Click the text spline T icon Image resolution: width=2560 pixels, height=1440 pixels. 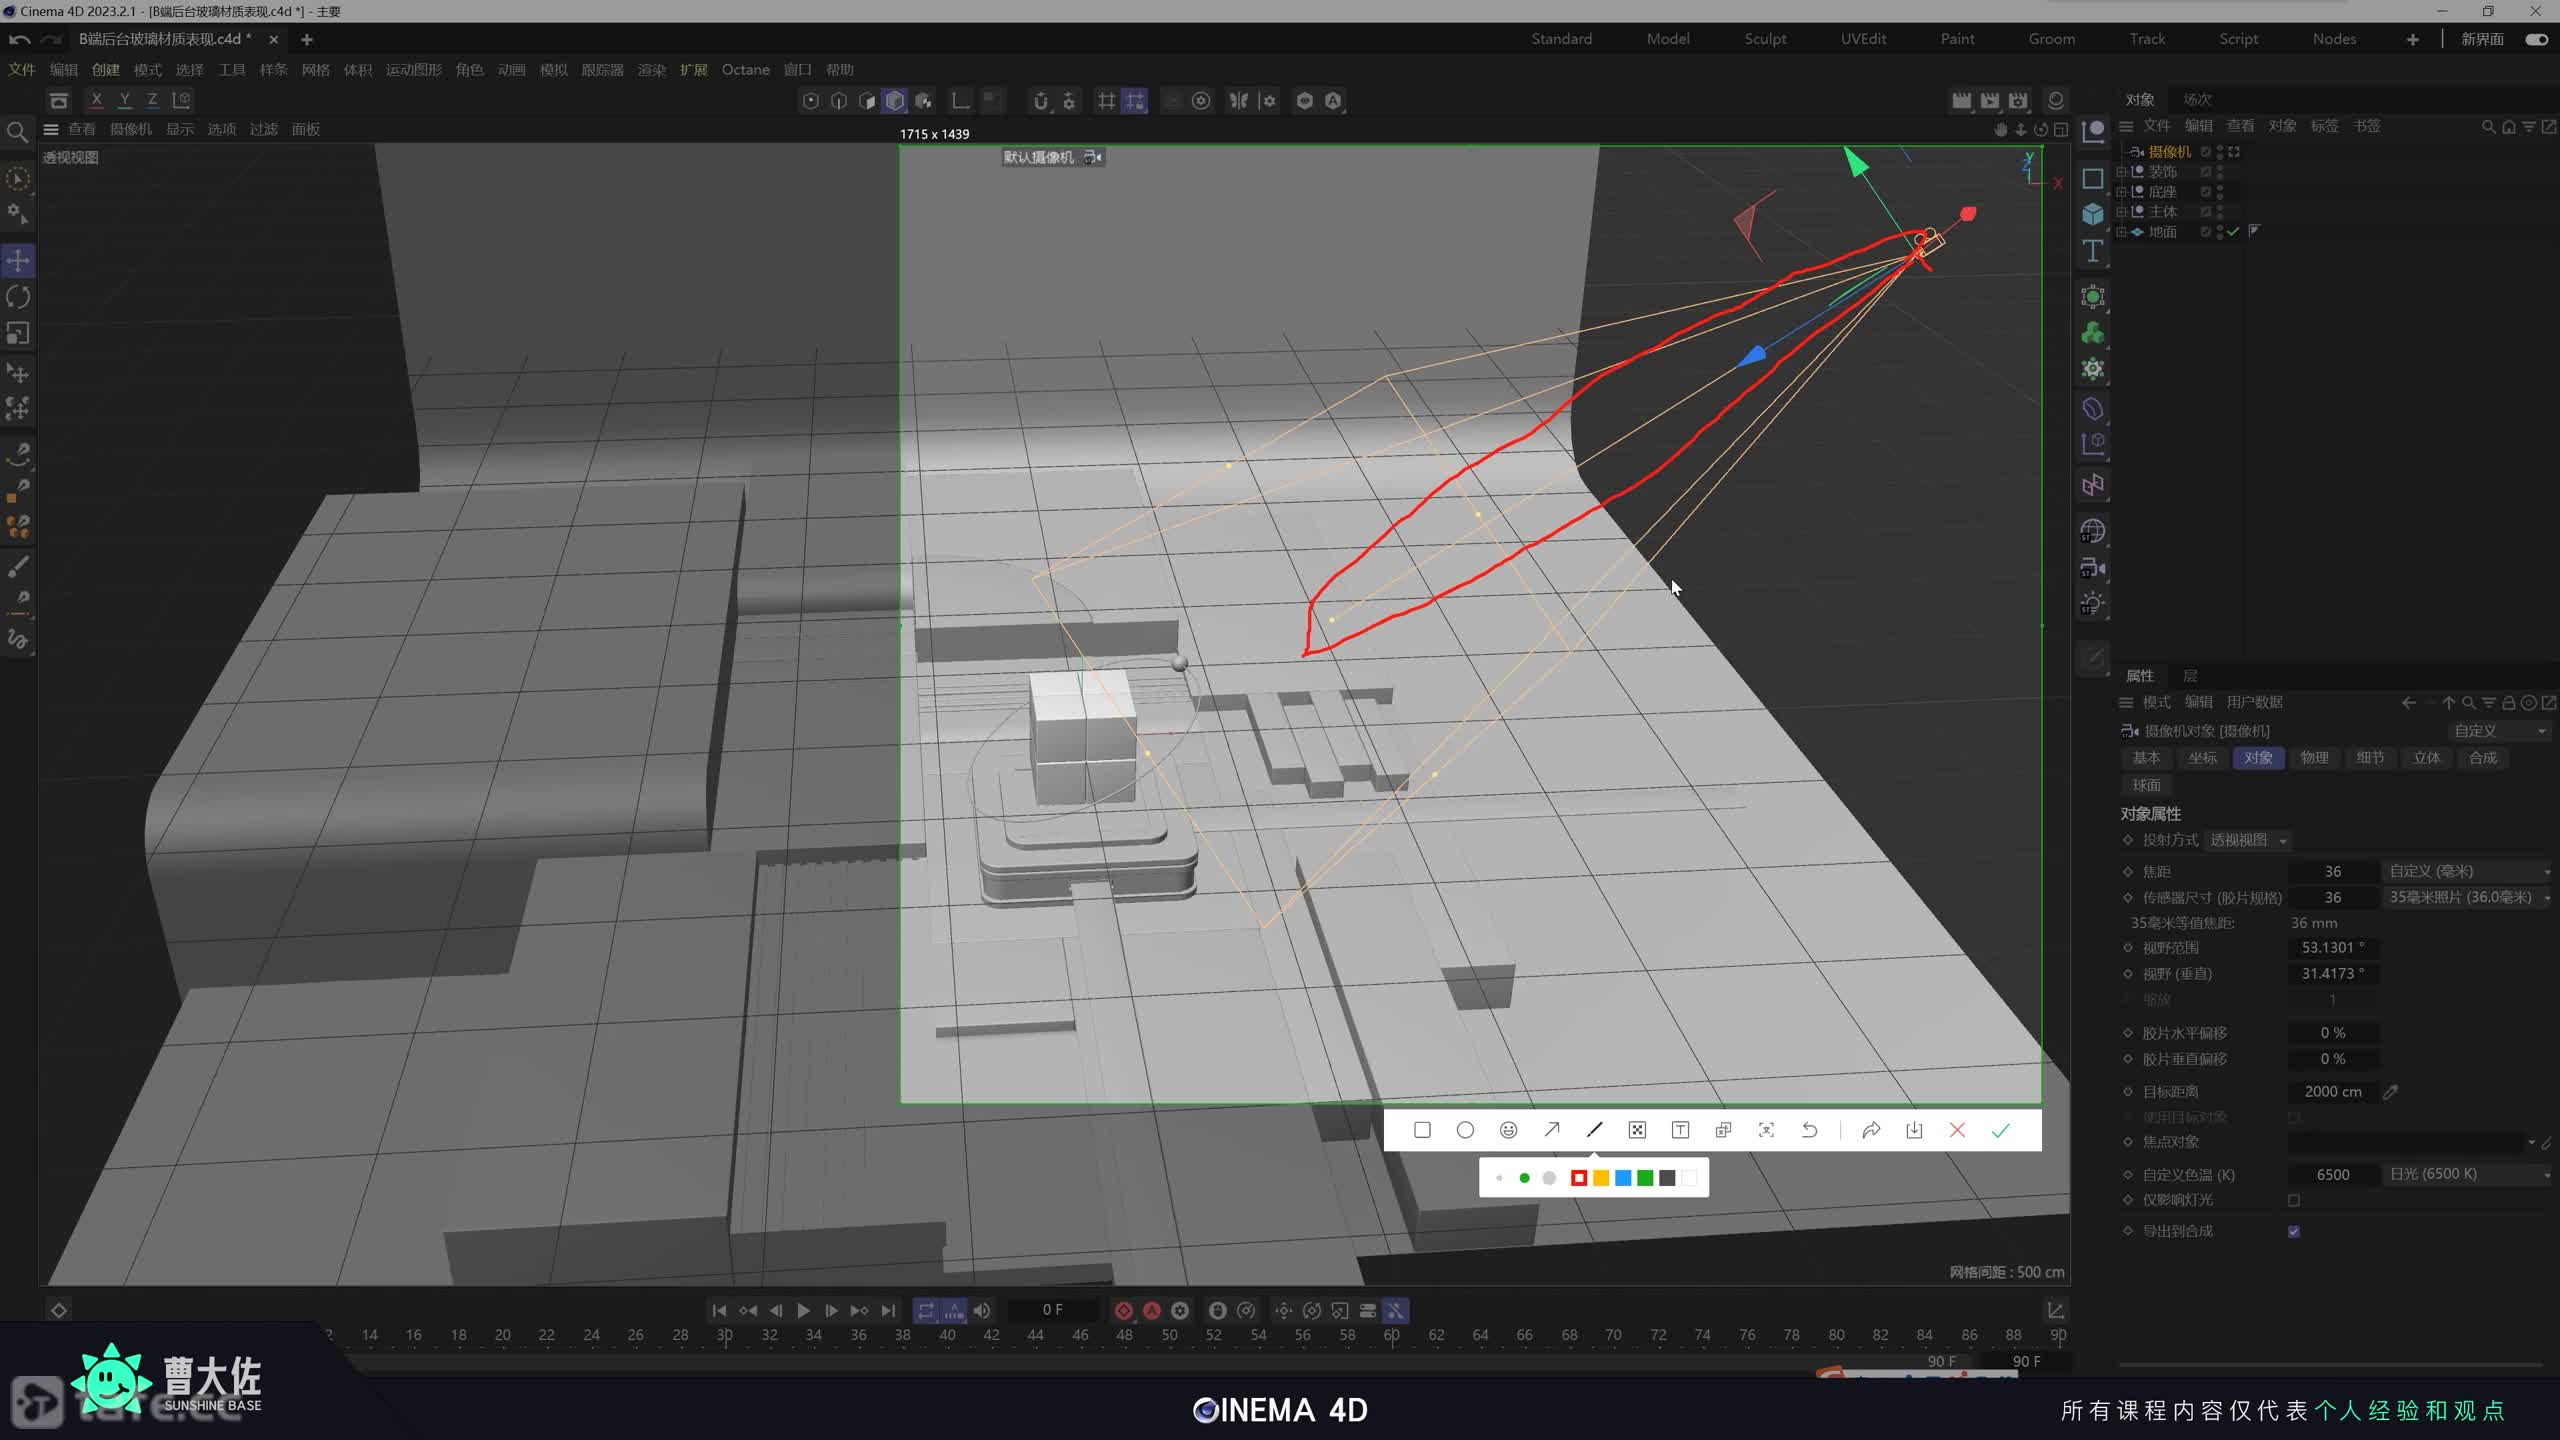2093,251
